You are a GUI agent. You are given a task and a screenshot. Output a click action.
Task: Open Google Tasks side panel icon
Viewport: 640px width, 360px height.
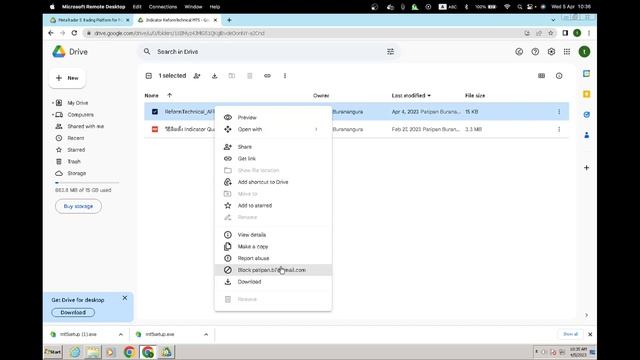587,115
